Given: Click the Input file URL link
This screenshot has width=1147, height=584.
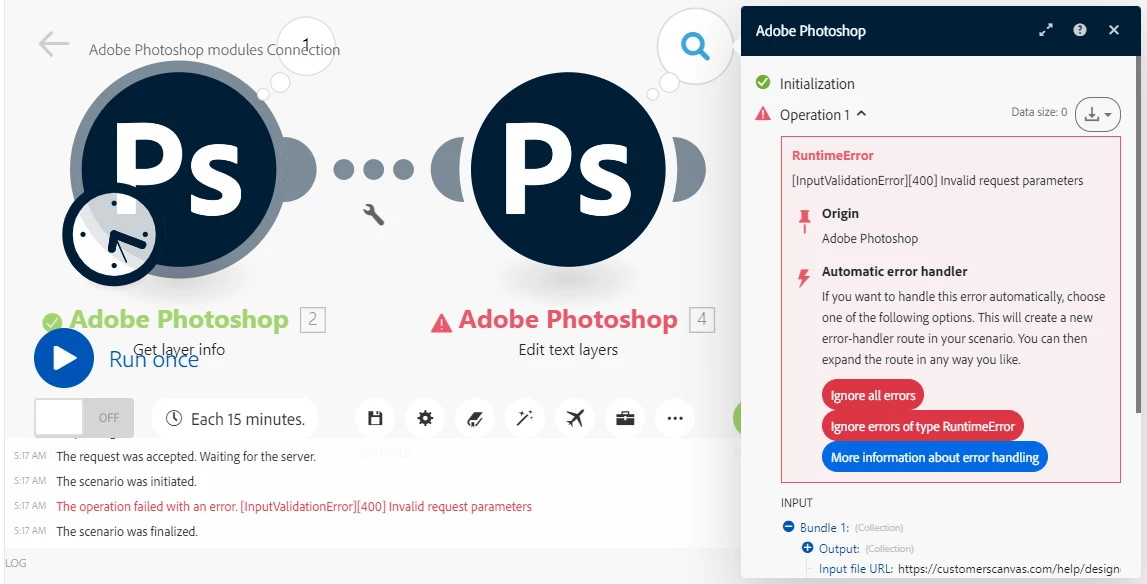Looking at the screenshot, I should [1009, 569].
